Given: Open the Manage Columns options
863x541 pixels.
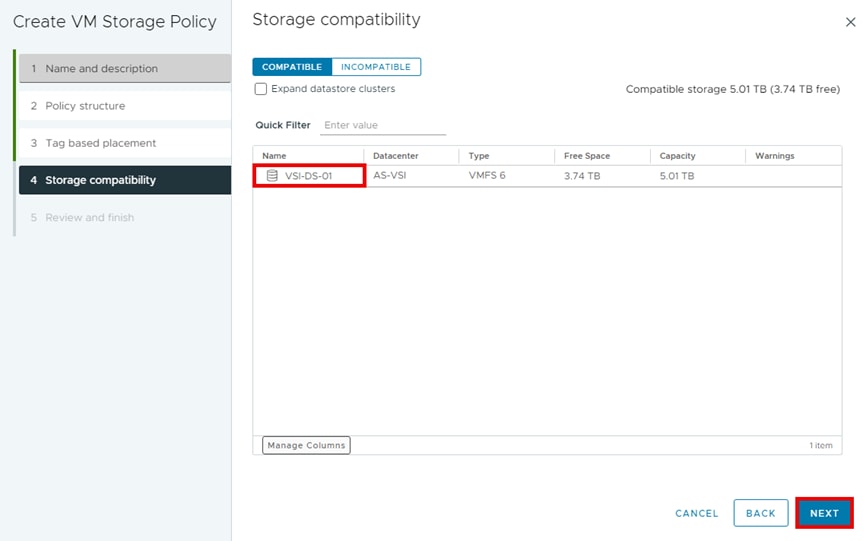Looking at the screenshot, I should click(306, 445).
